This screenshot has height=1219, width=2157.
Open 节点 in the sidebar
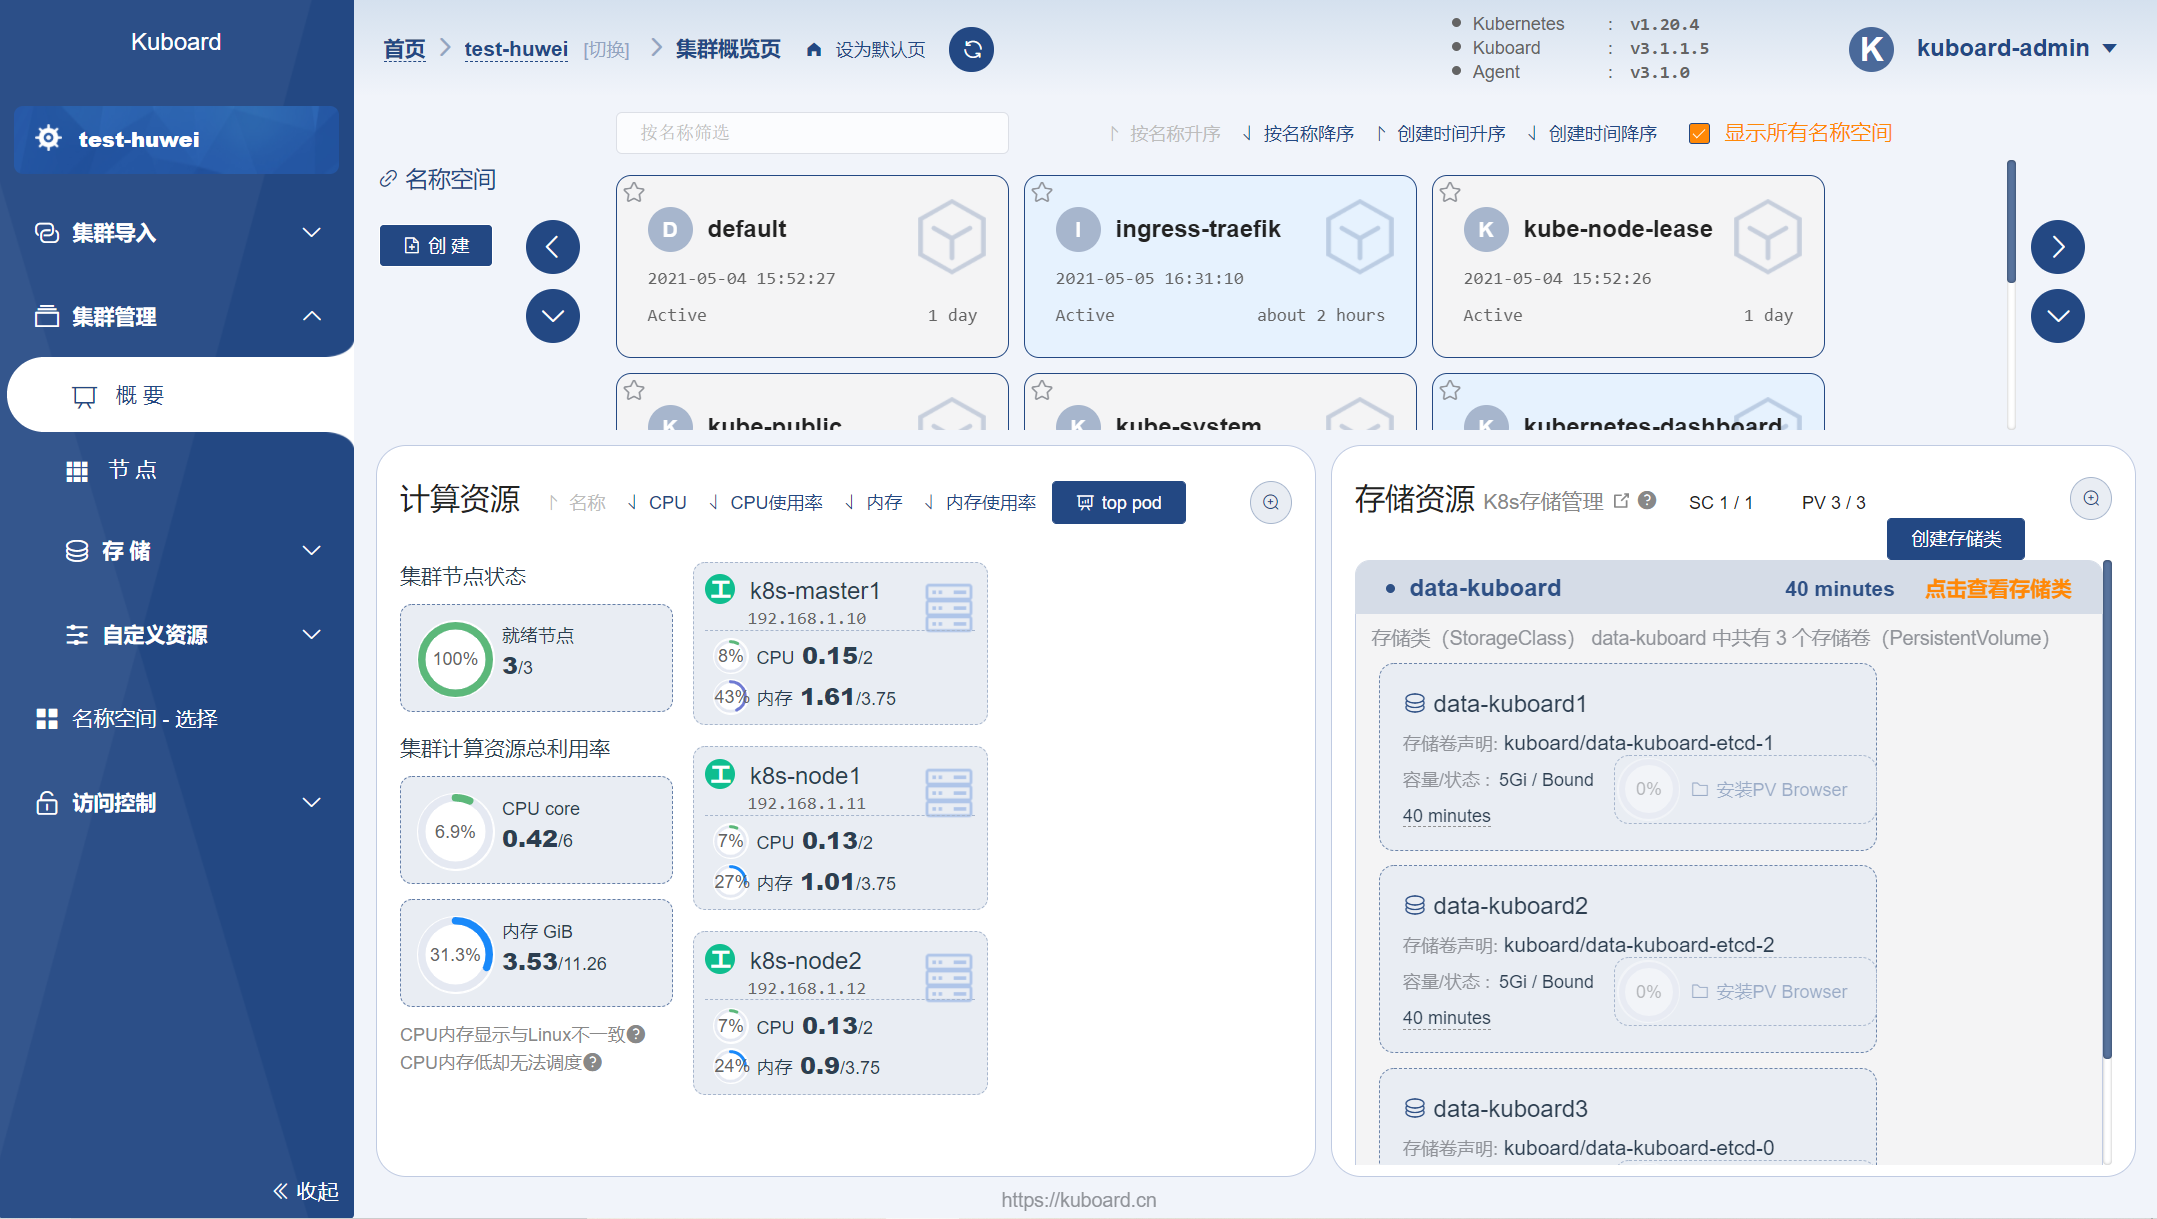point(132,470)
